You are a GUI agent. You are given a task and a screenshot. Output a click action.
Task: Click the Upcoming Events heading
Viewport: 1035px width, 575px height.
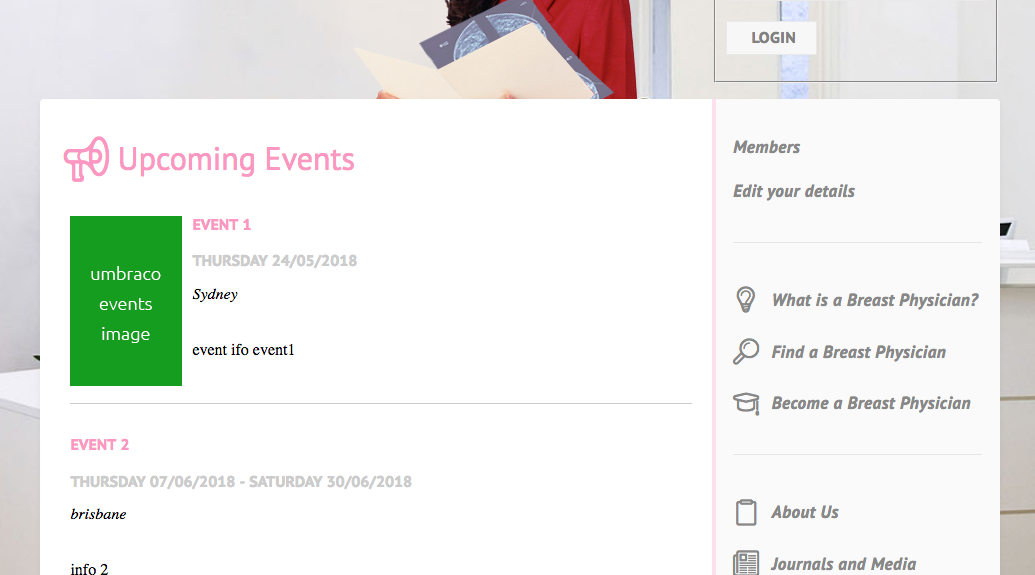236,160
